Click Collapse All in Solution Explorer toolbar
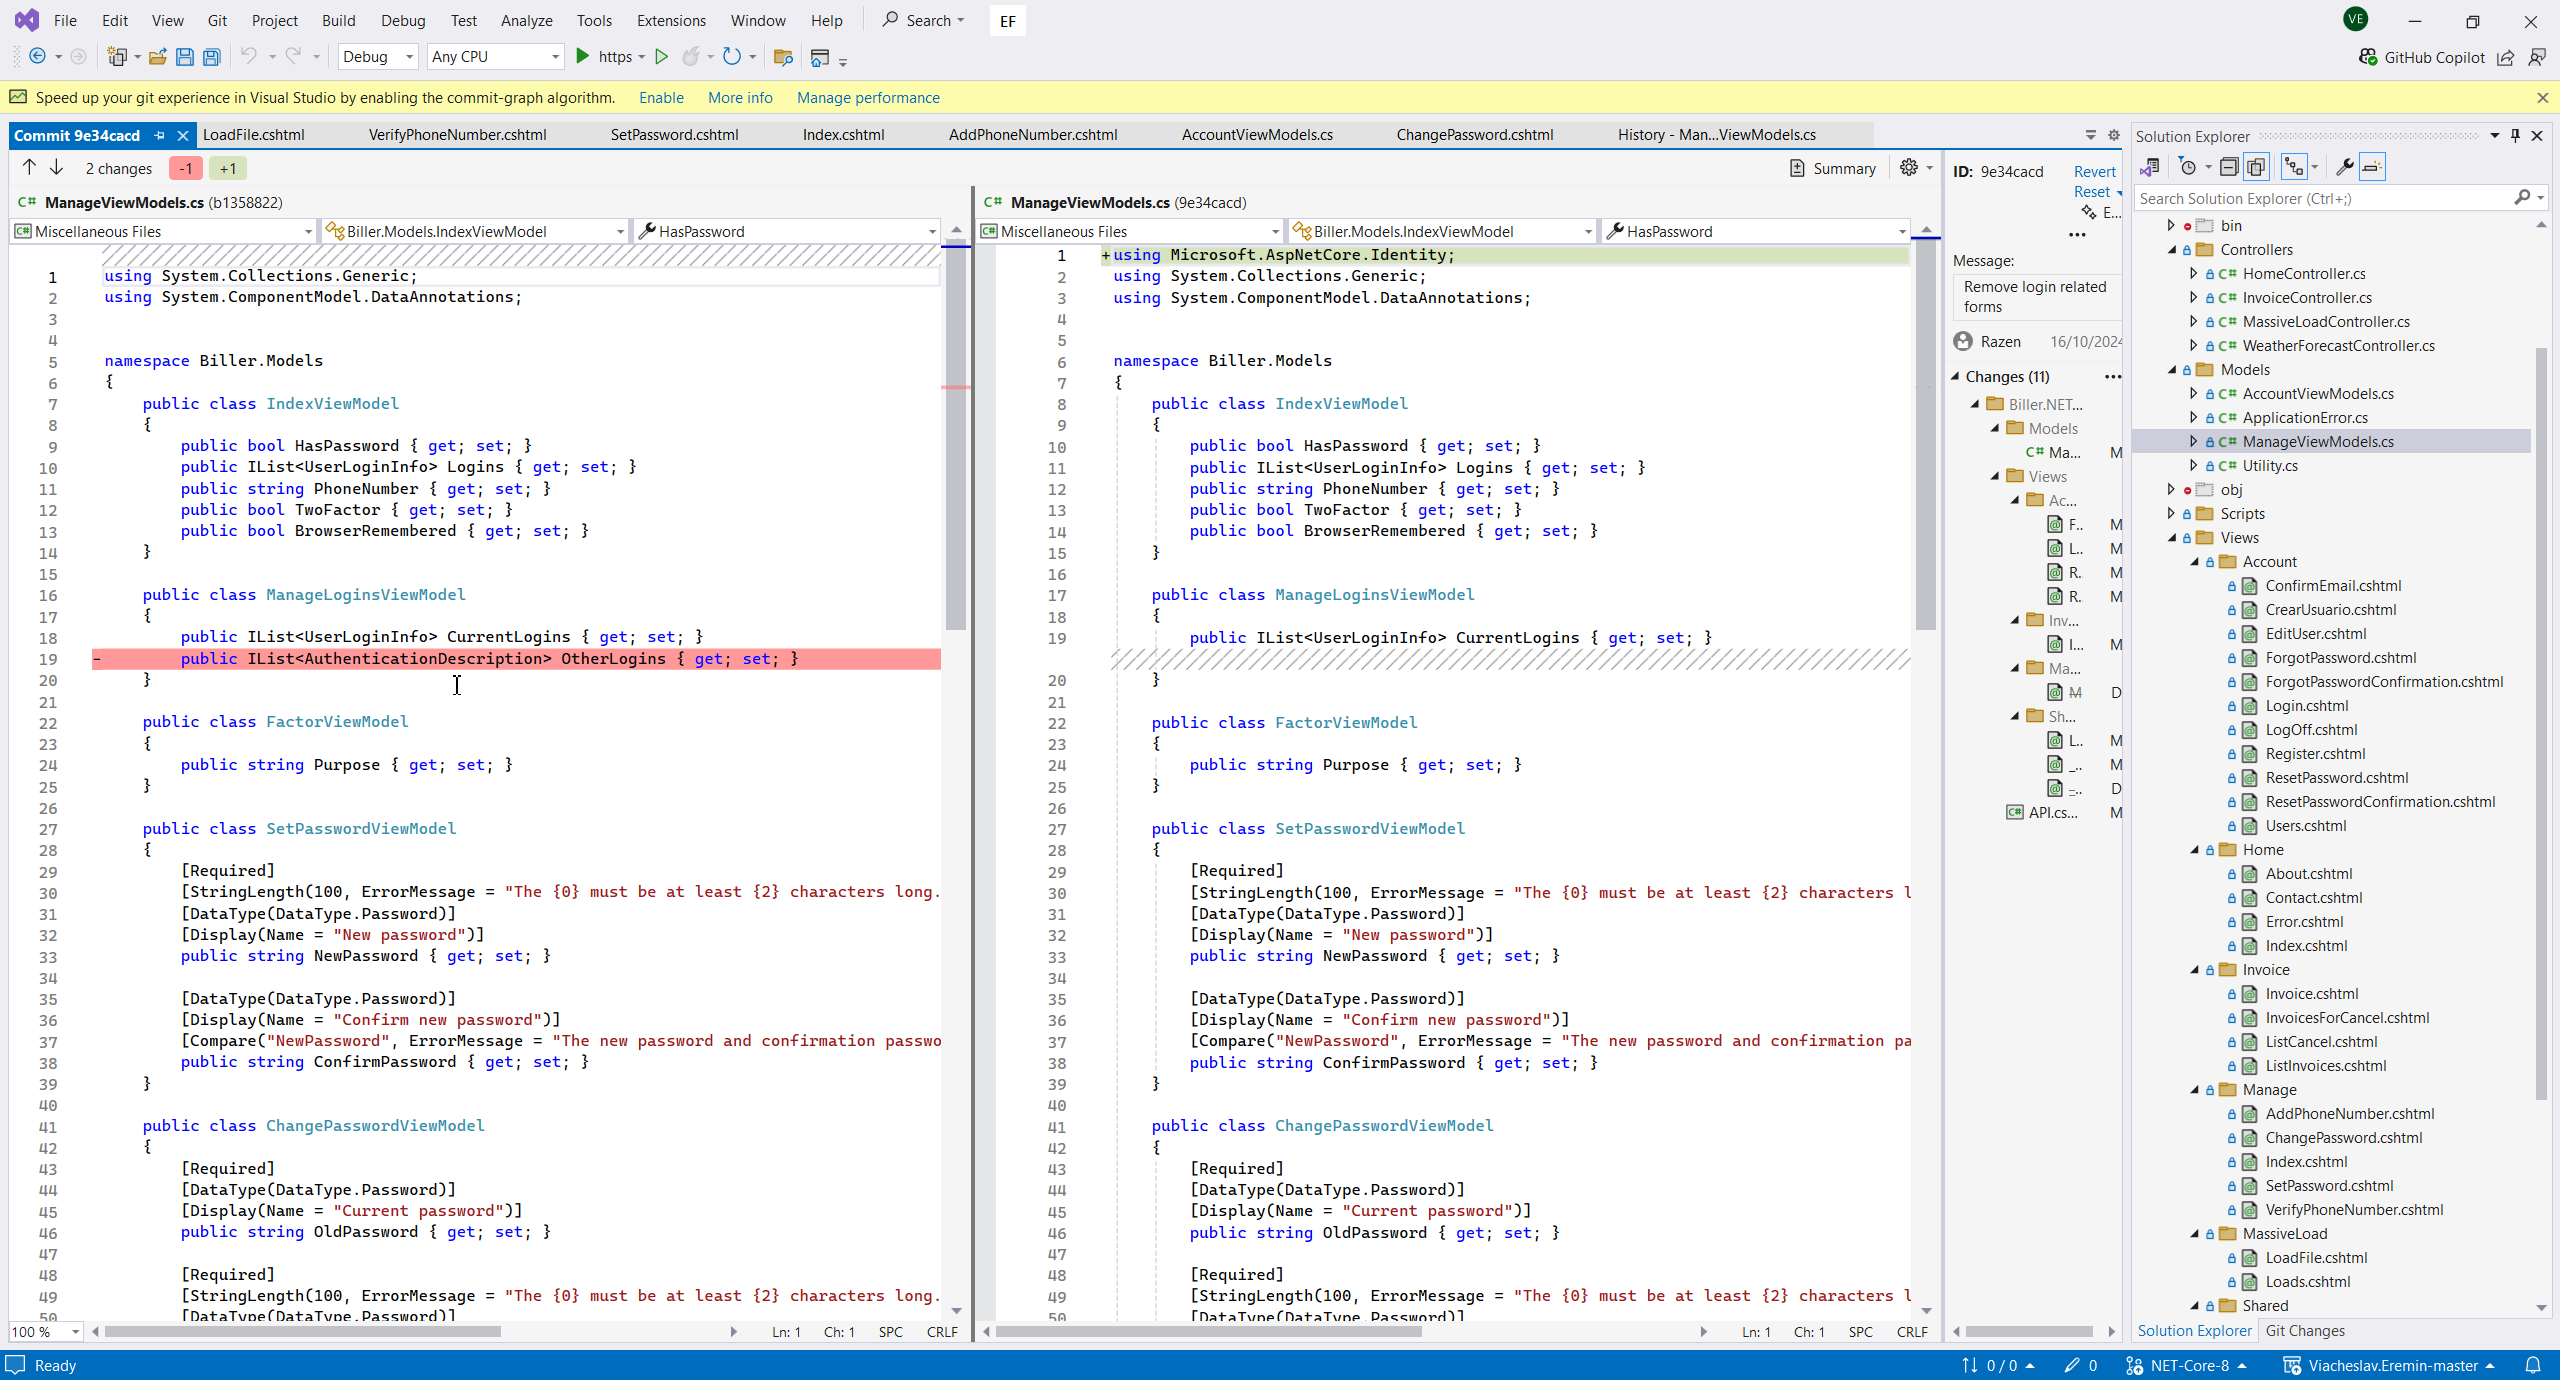The image size is (2560, 1380). click(x=2229, y=168)
